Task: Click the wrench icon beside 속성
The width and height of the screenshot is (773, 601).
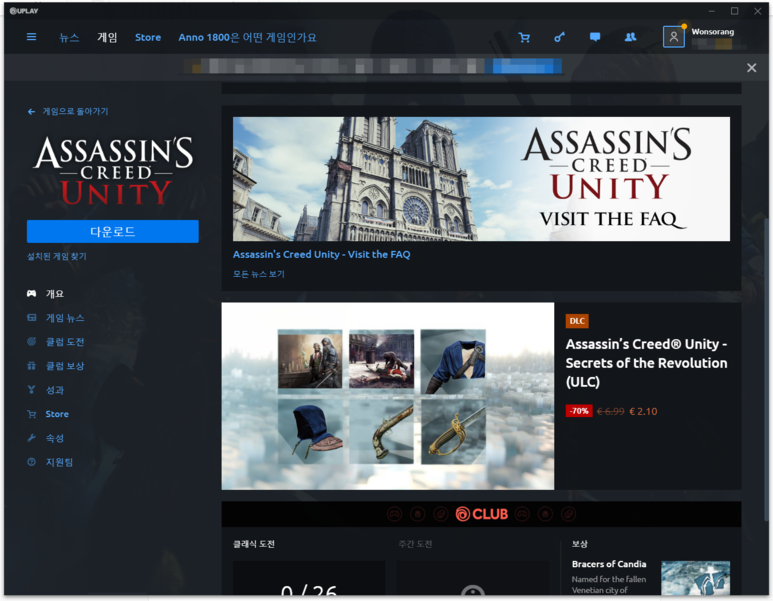Action: pyautogui.click(x=32, y=438)
